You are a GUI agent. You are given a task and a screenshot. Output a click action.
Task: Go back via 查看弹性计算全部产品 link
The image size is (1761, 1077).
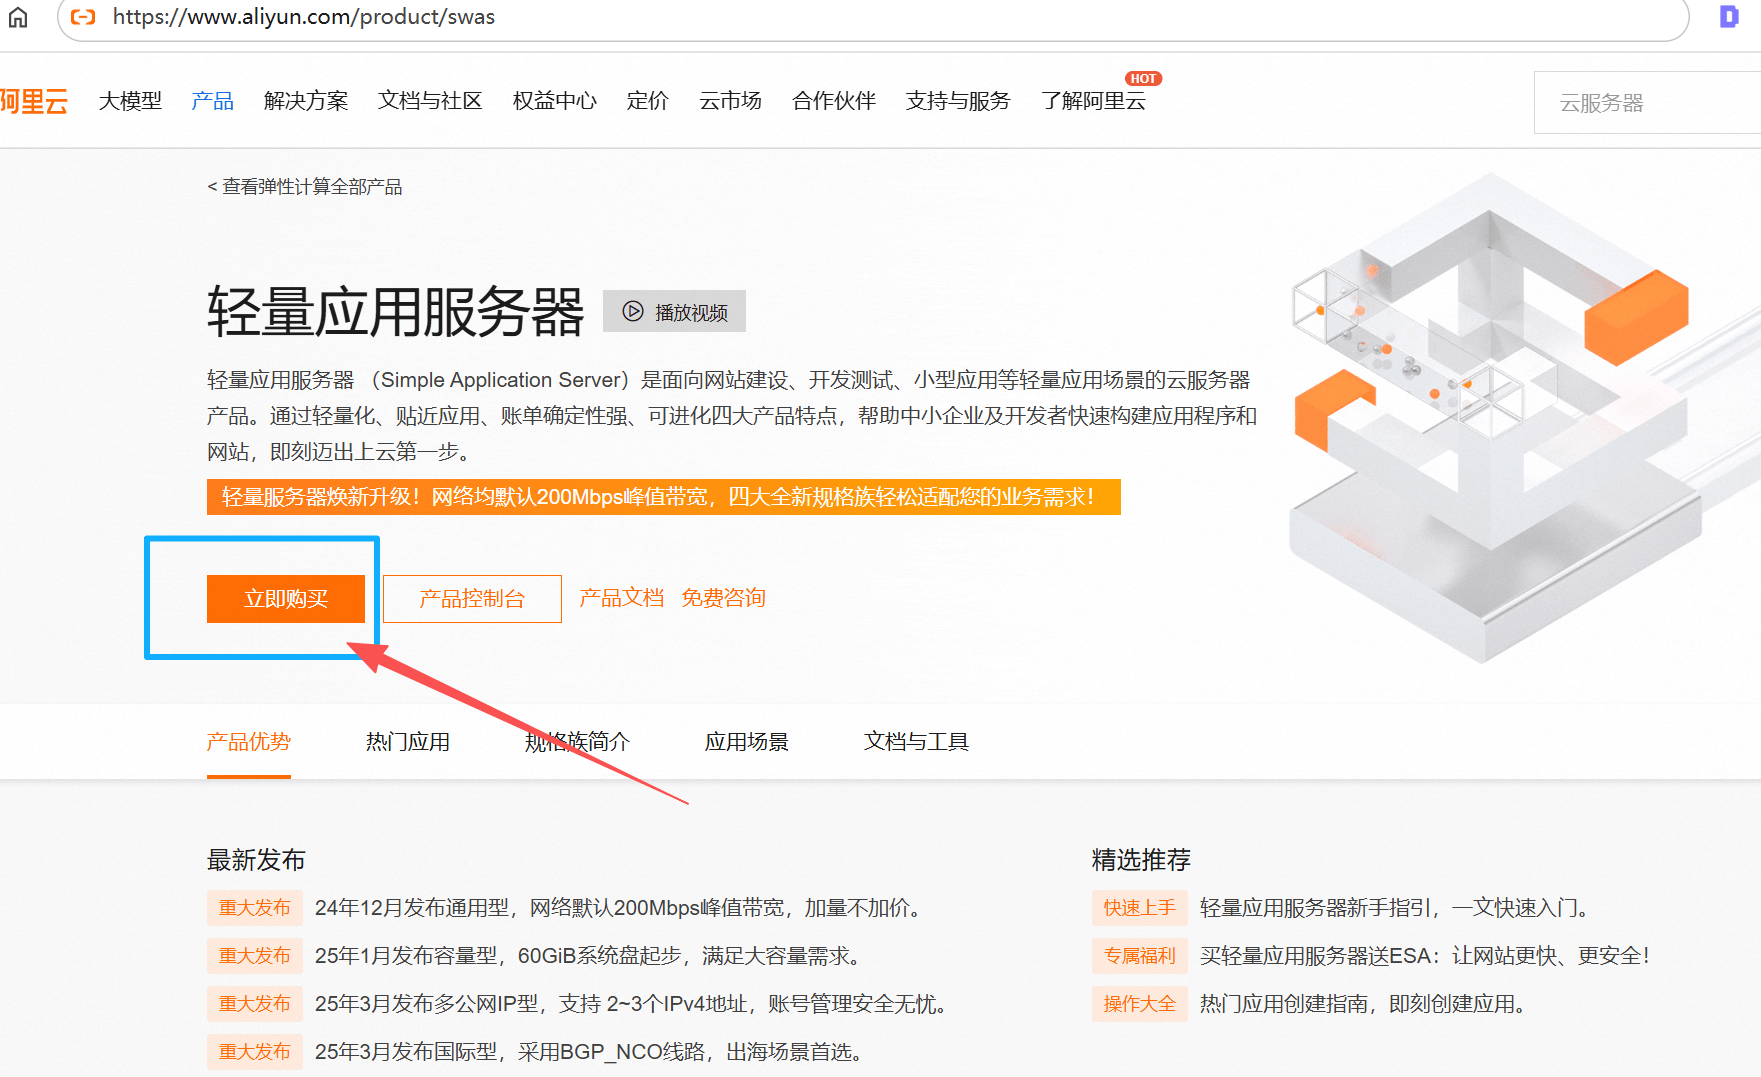[x=305, y=187]
